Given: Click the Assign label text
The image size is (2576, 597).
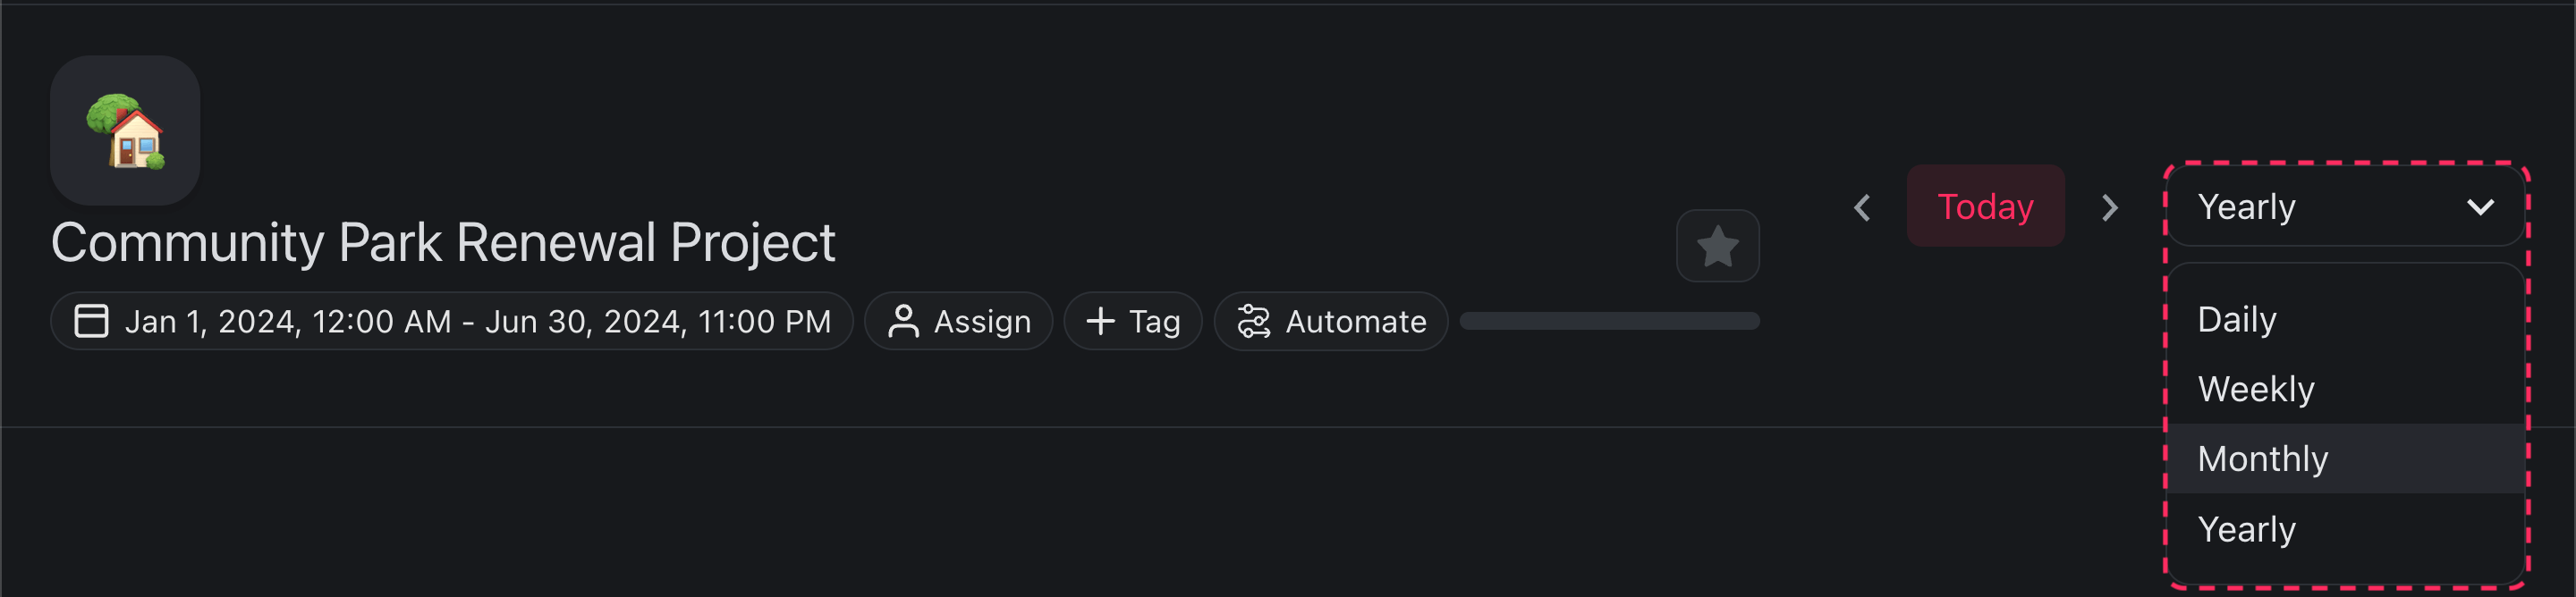Looking at the screenshot, I should coord(982,321).
